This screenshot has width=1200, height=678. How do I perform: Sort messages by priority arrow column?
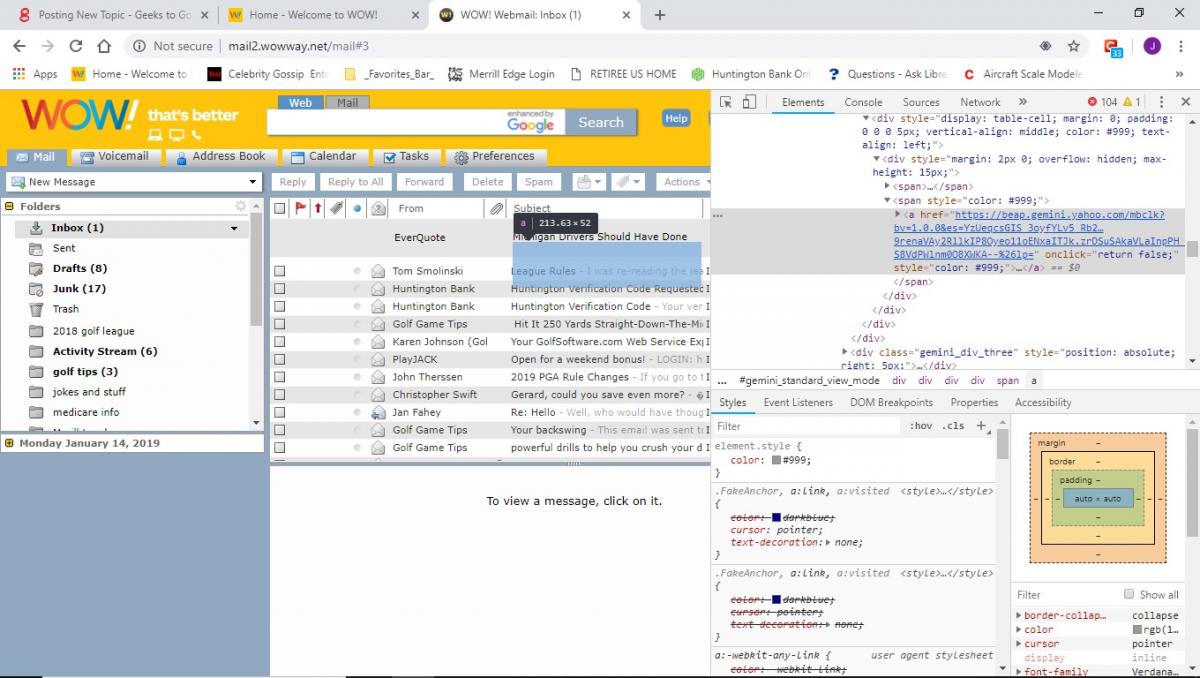[x=318, y=208]
